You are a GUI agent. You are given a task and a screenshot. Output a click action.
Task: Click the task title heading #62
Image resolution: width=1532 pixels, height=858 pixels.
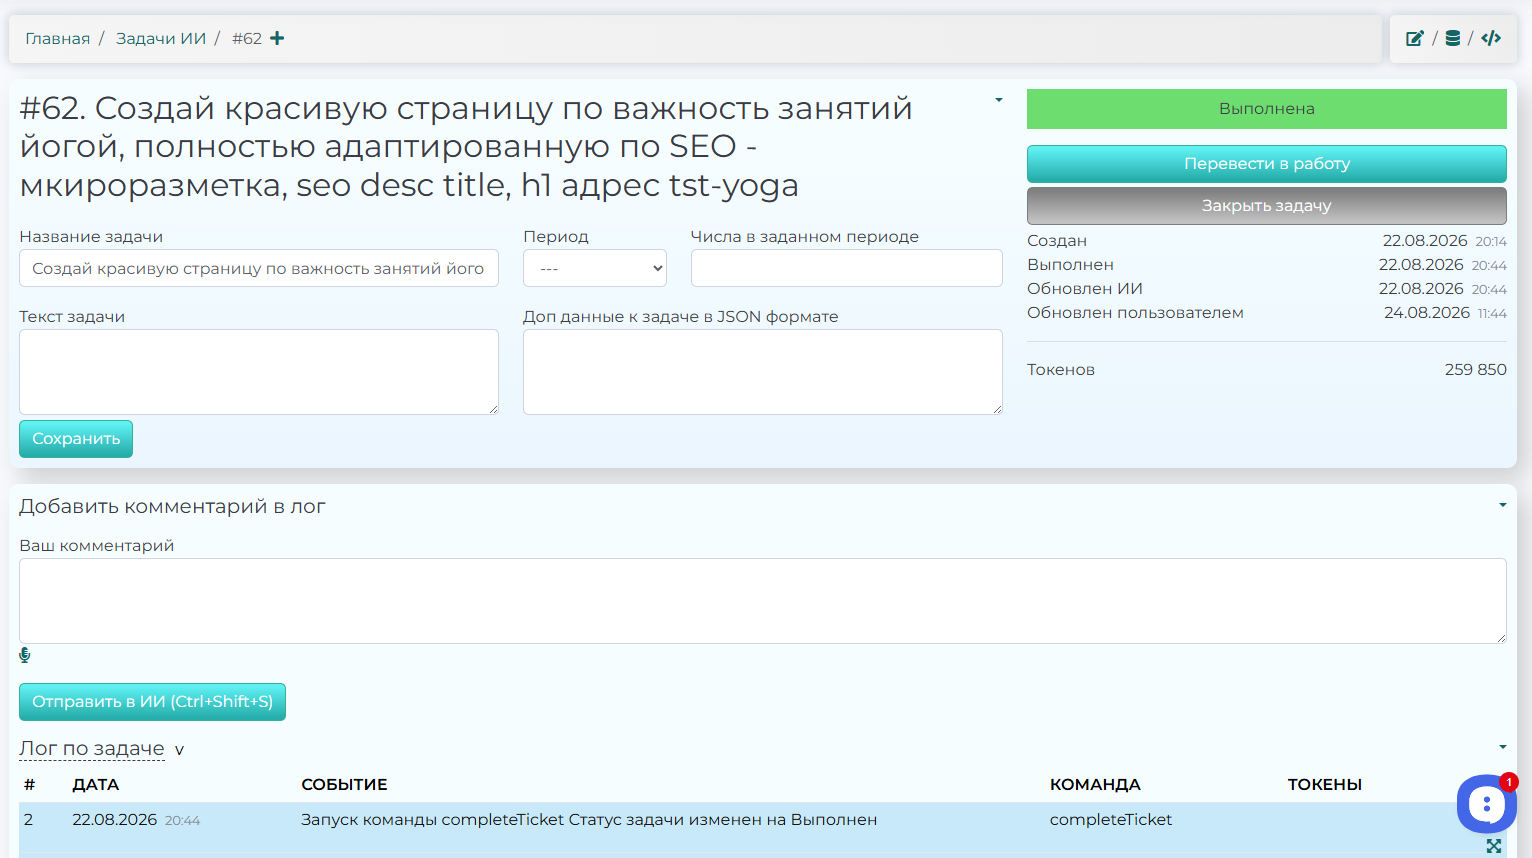click(x=466, y=147)
